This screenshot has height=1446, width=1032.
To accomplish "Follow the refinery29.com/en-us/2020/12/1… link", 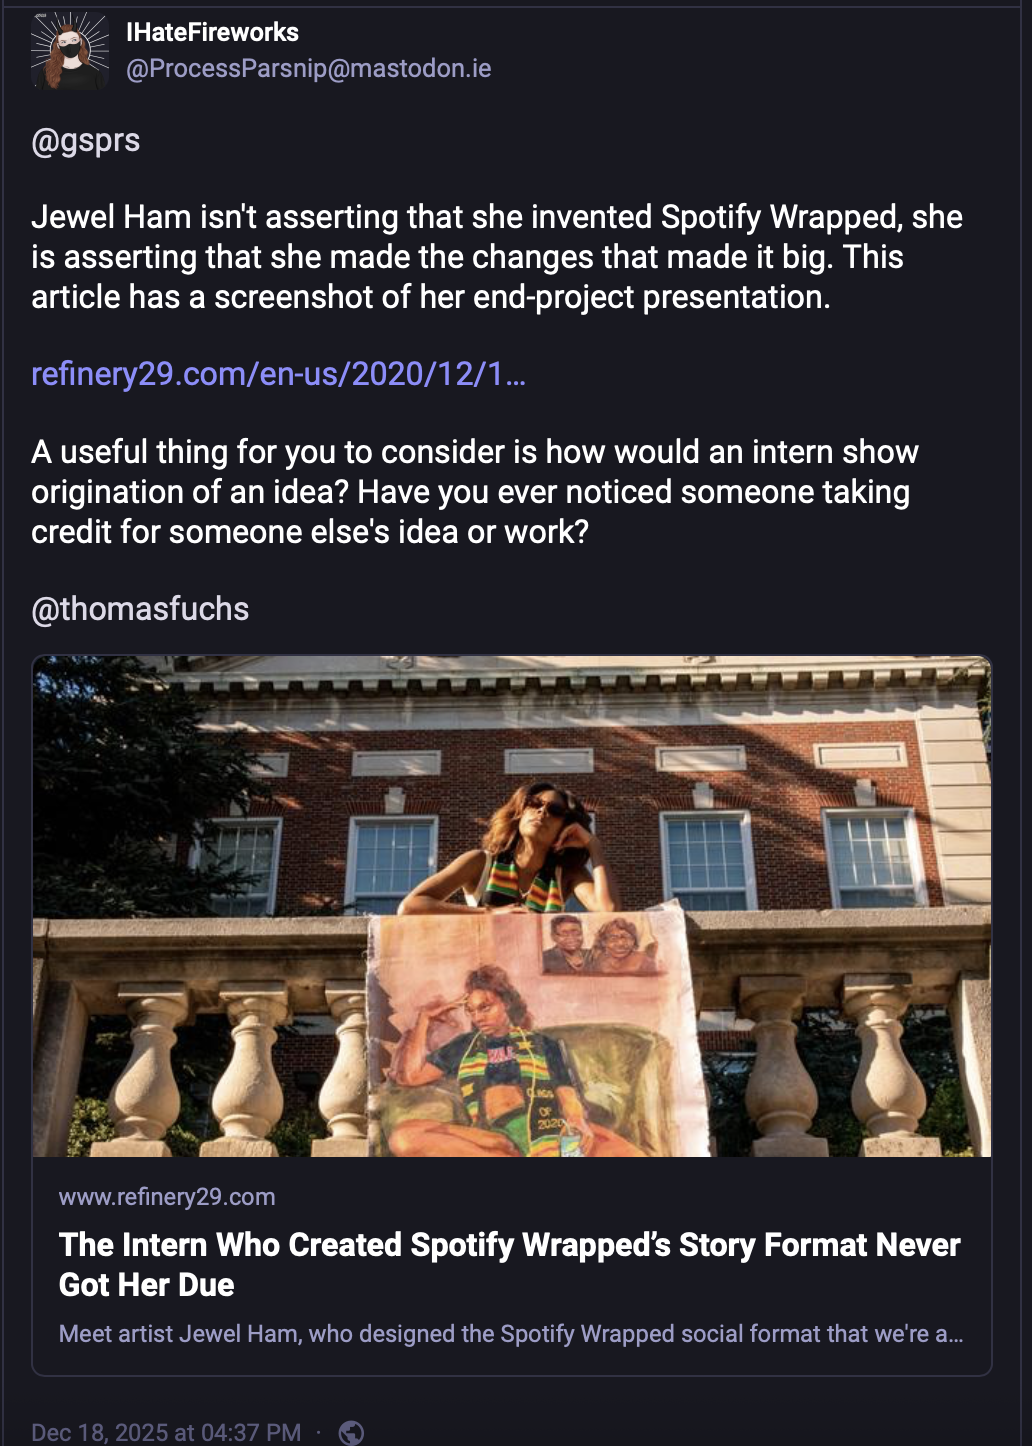I will tap(278, 374).
